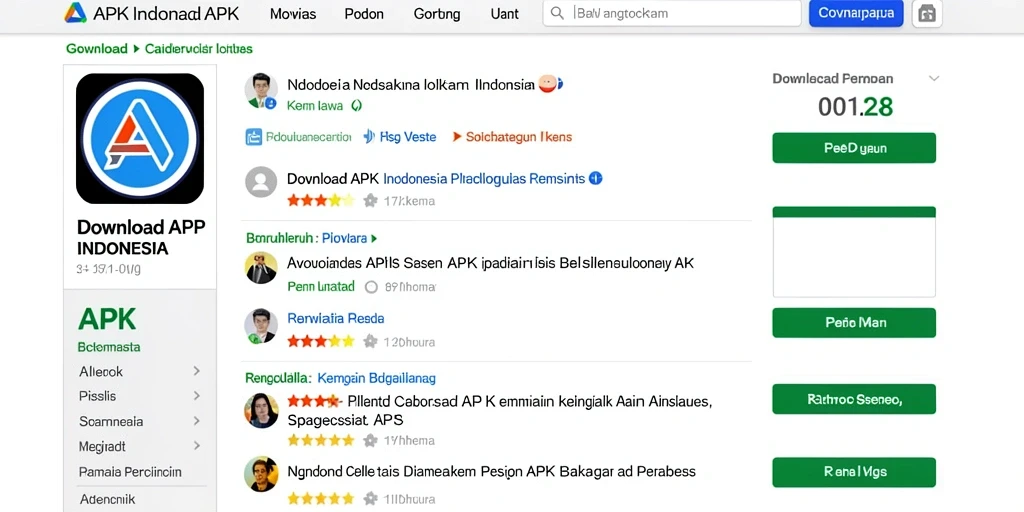Click the green circle icon beside Kem lawa
This screenshot has width=1024, height=512.
(356, 105)
